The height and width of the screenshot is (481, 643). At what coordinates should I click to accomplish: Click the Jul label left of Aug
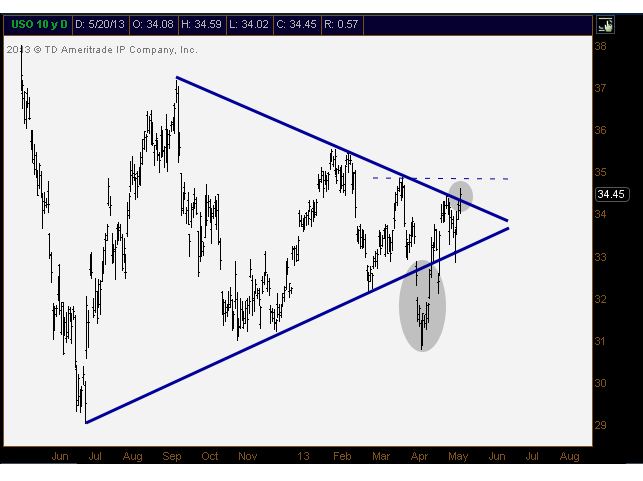coord(95,456)
